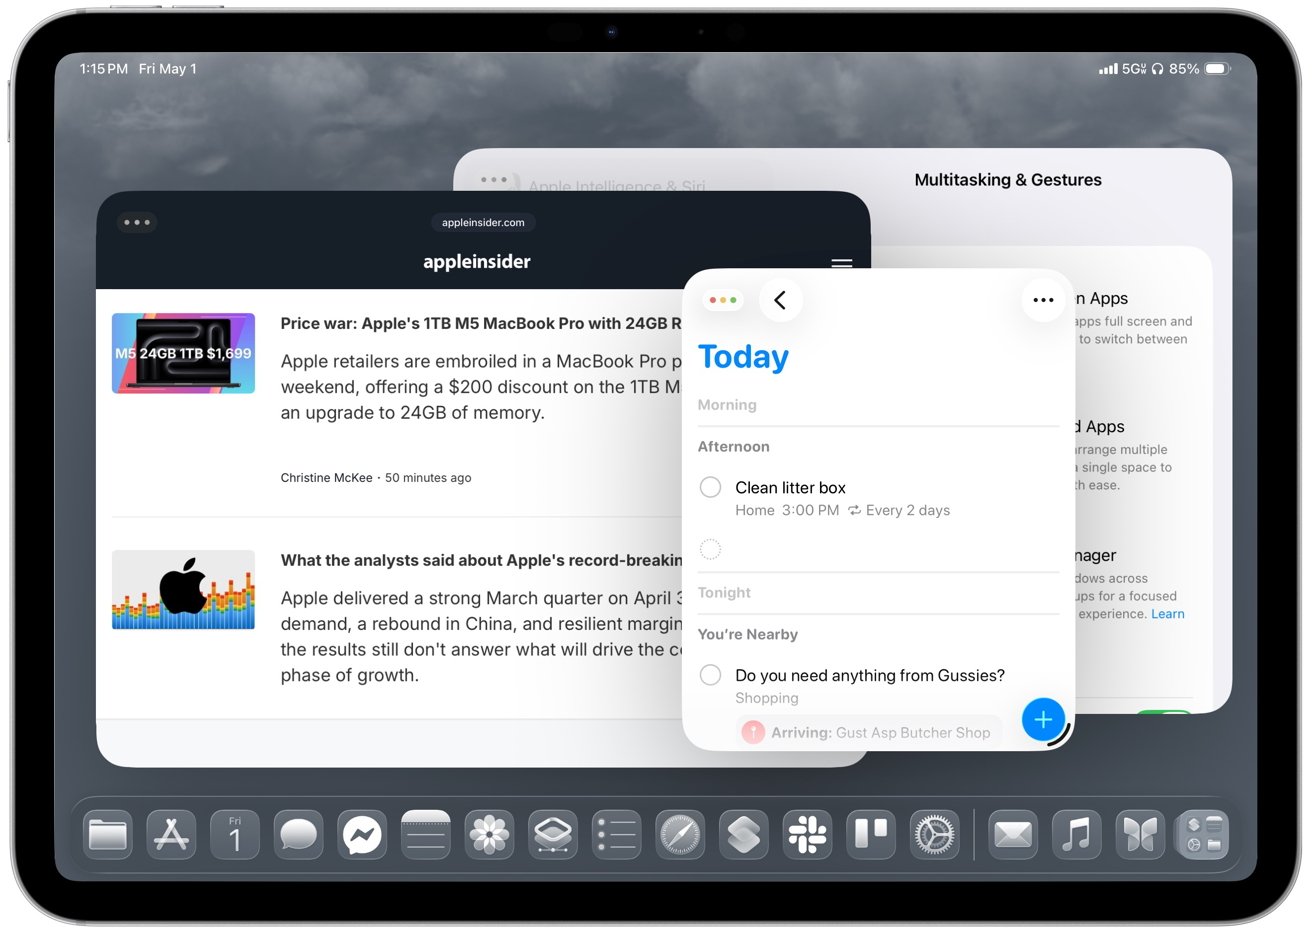Open the butterfly app in the dock
This screenshot has height=934, width=1312.
coord(1140,834)
